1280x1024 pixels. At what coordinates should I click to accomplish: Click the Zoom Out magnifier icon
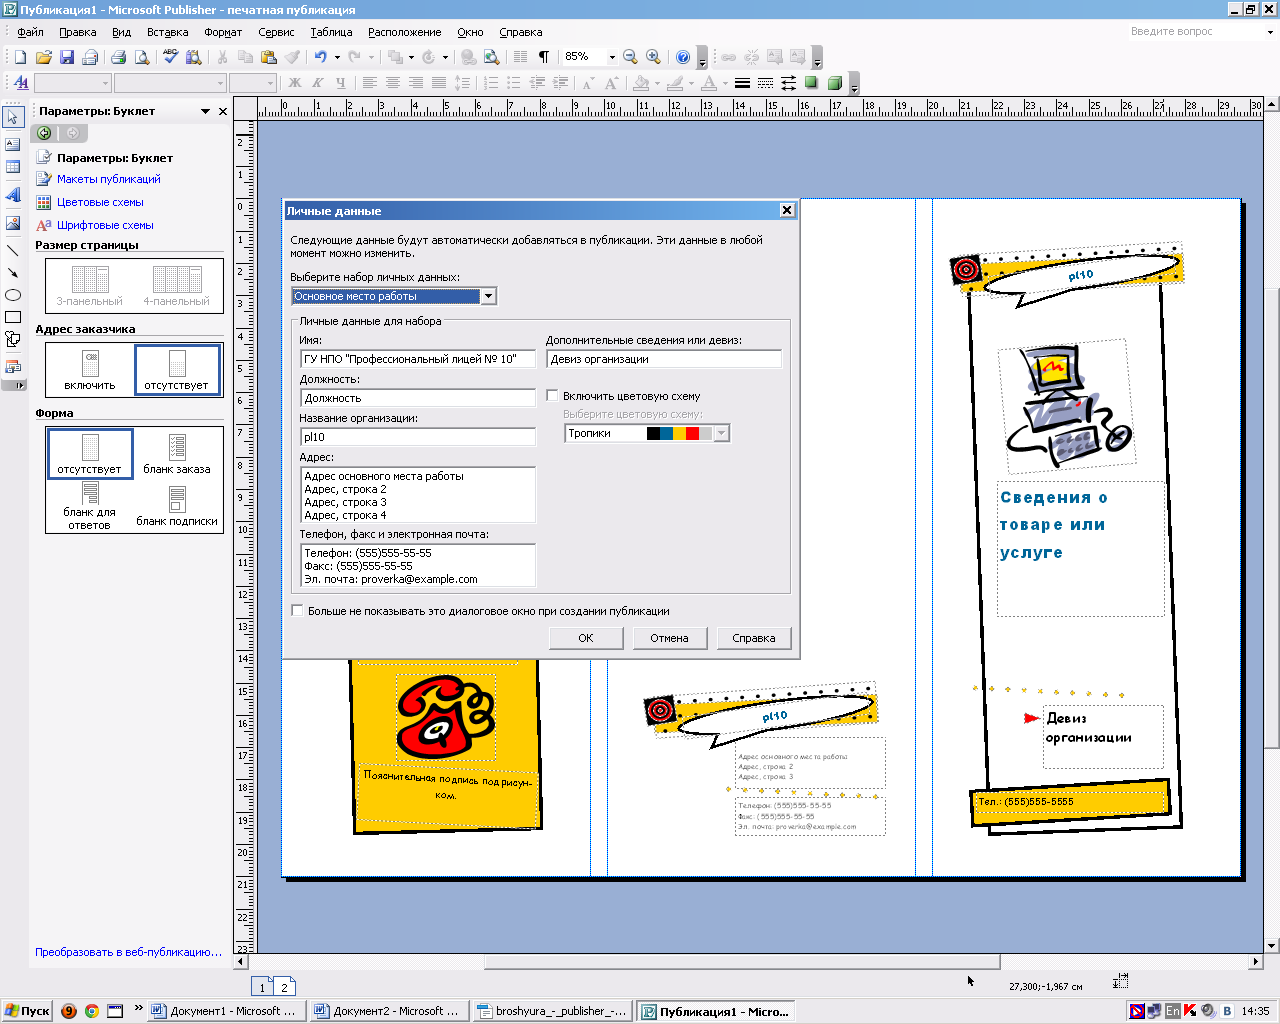[x=630, y=57]
